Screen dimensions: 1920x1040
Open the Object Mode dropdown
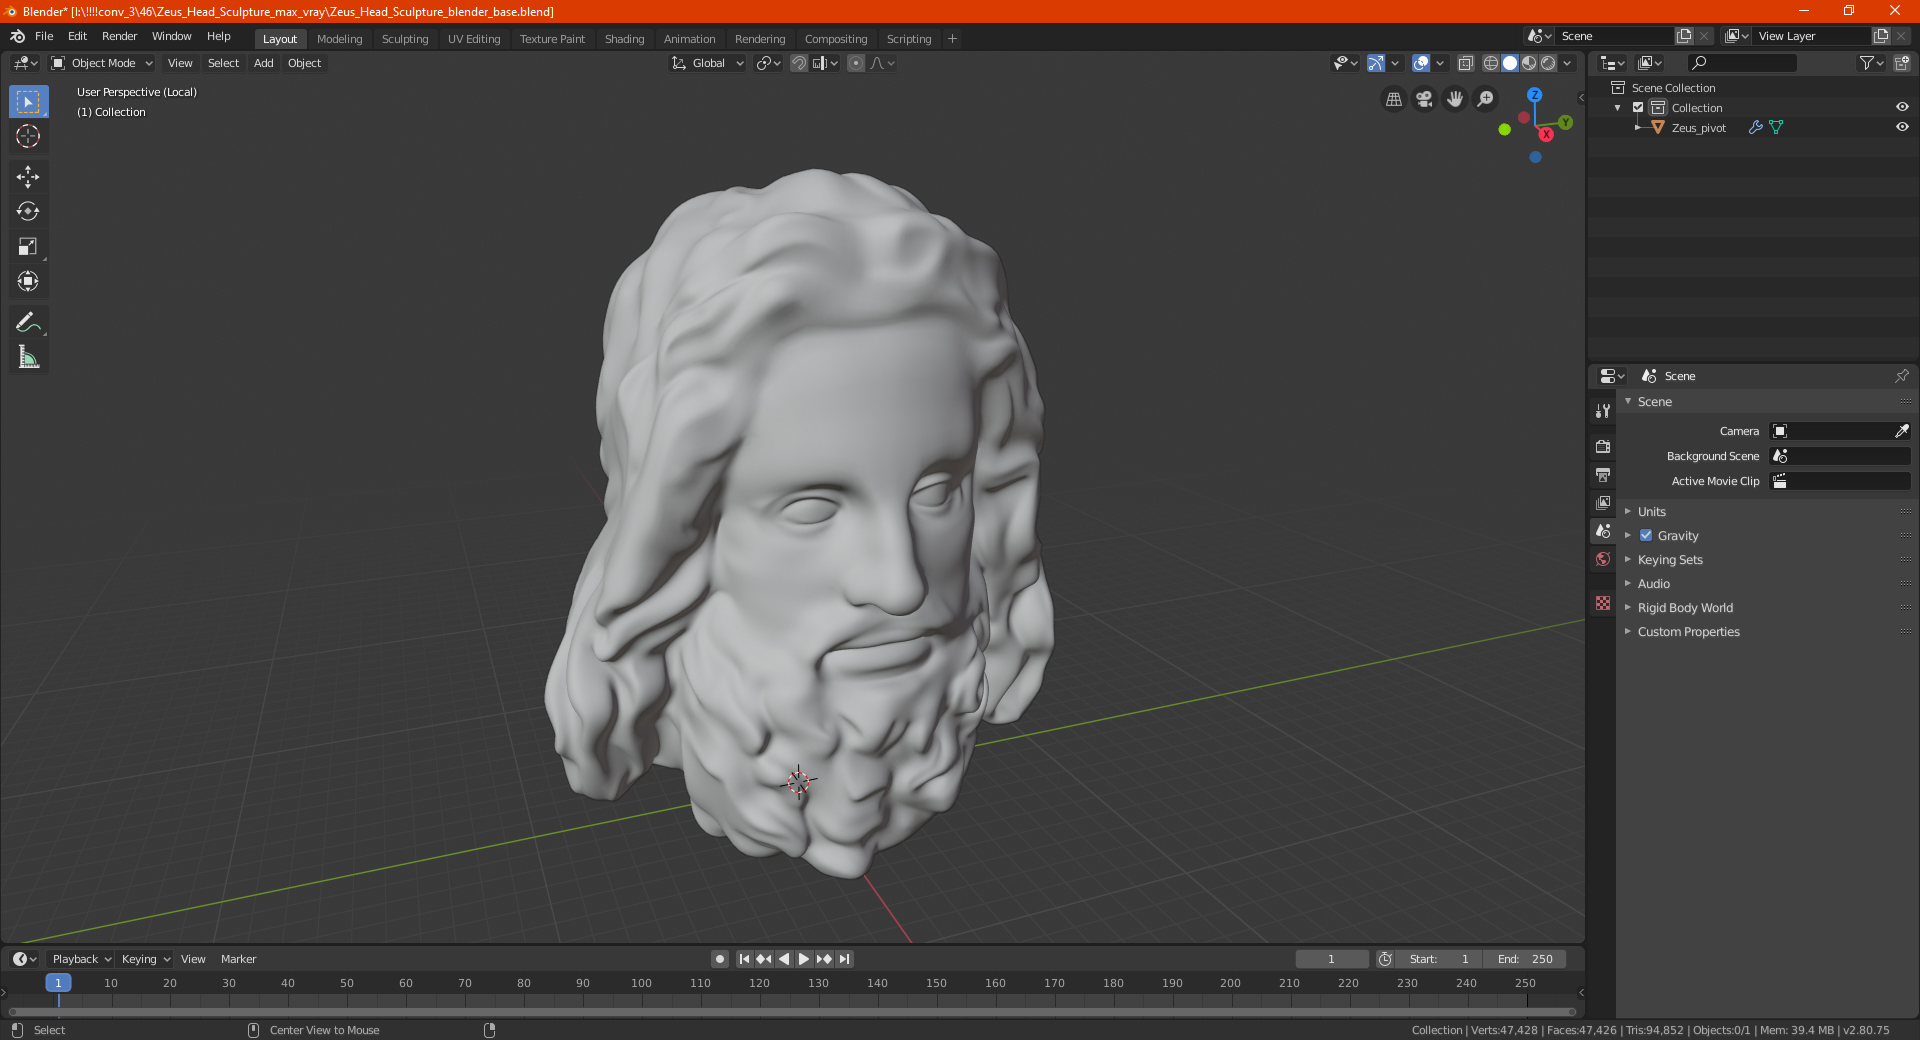pyautogui.click(x=101, y=63)
